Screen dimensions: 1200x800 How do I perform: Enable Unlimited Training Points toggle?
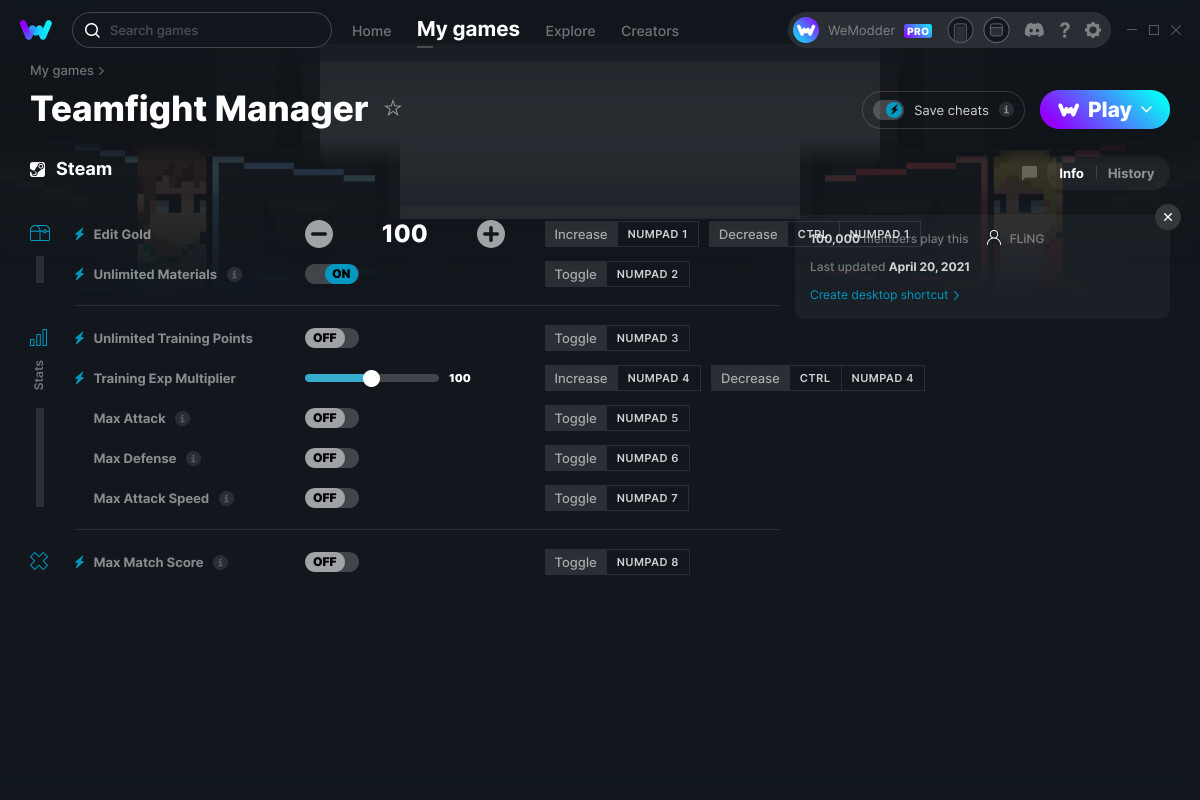pyautogui.click(x=332, y=338)
